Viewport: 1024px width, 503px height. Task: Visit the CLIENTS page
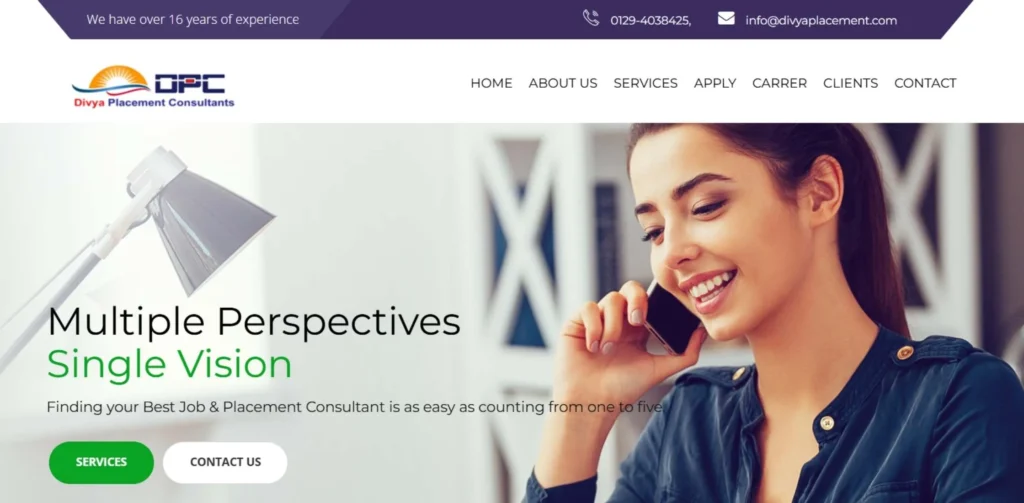pos(850,83)
